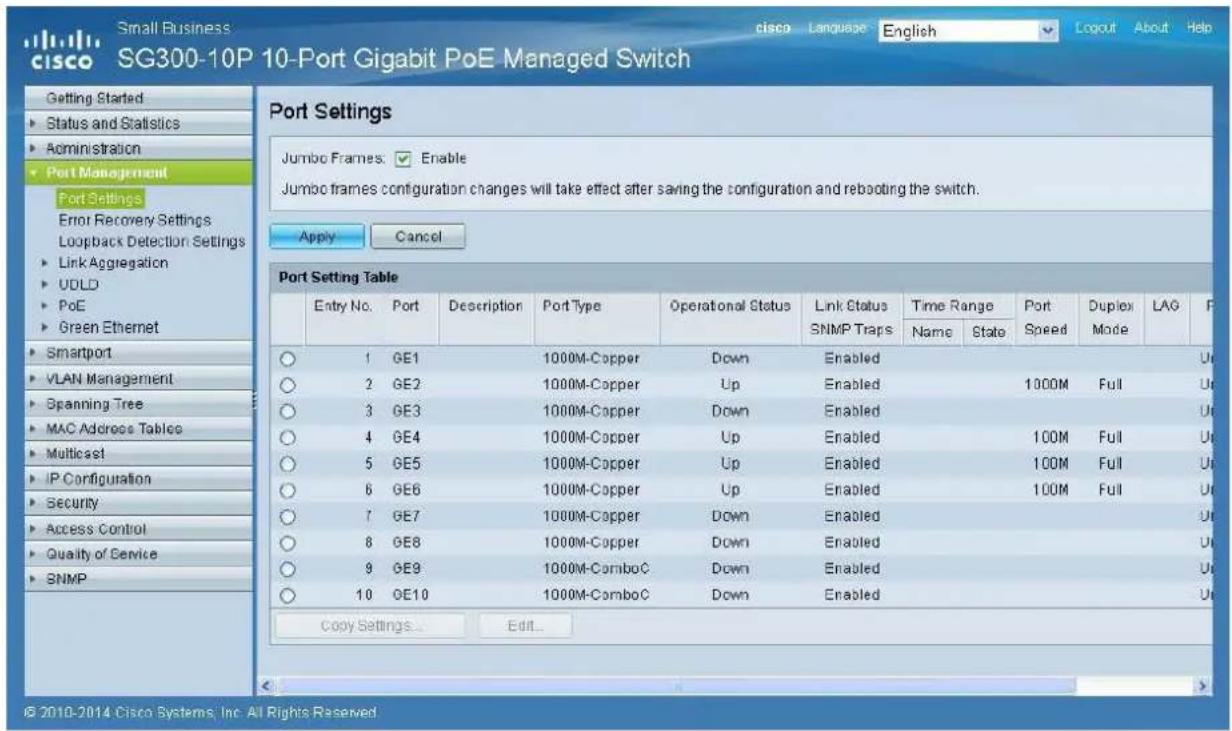Select radio button for port GE8
Image resolution: width=1232 pixels, height=731 pixels.
(288, 543)
